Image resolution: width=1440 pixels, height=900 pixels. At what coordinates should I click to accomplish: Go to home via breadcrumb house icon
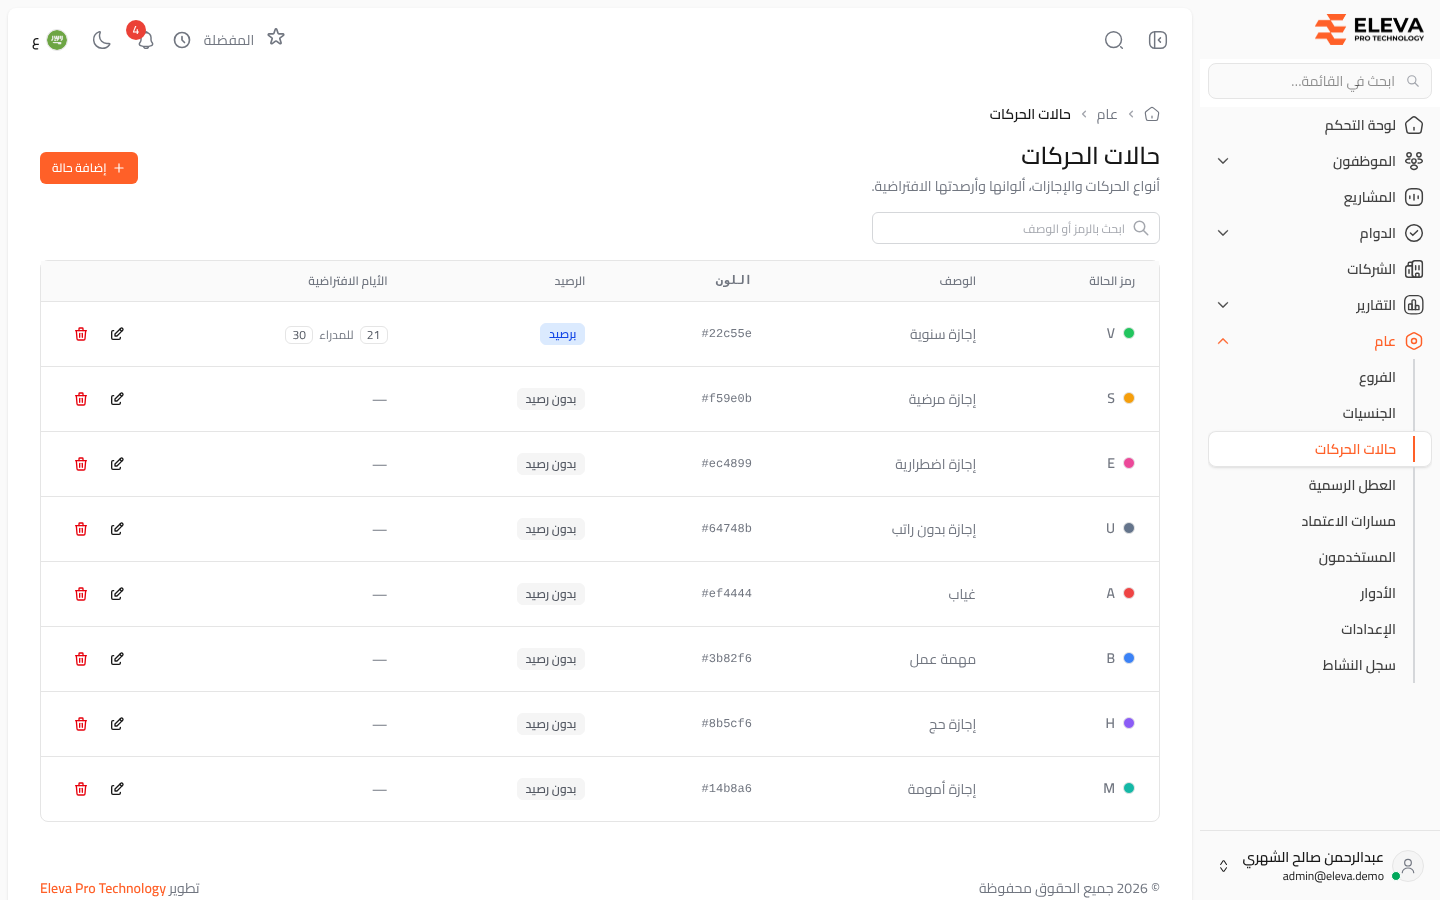click(x=1152, y=114)
